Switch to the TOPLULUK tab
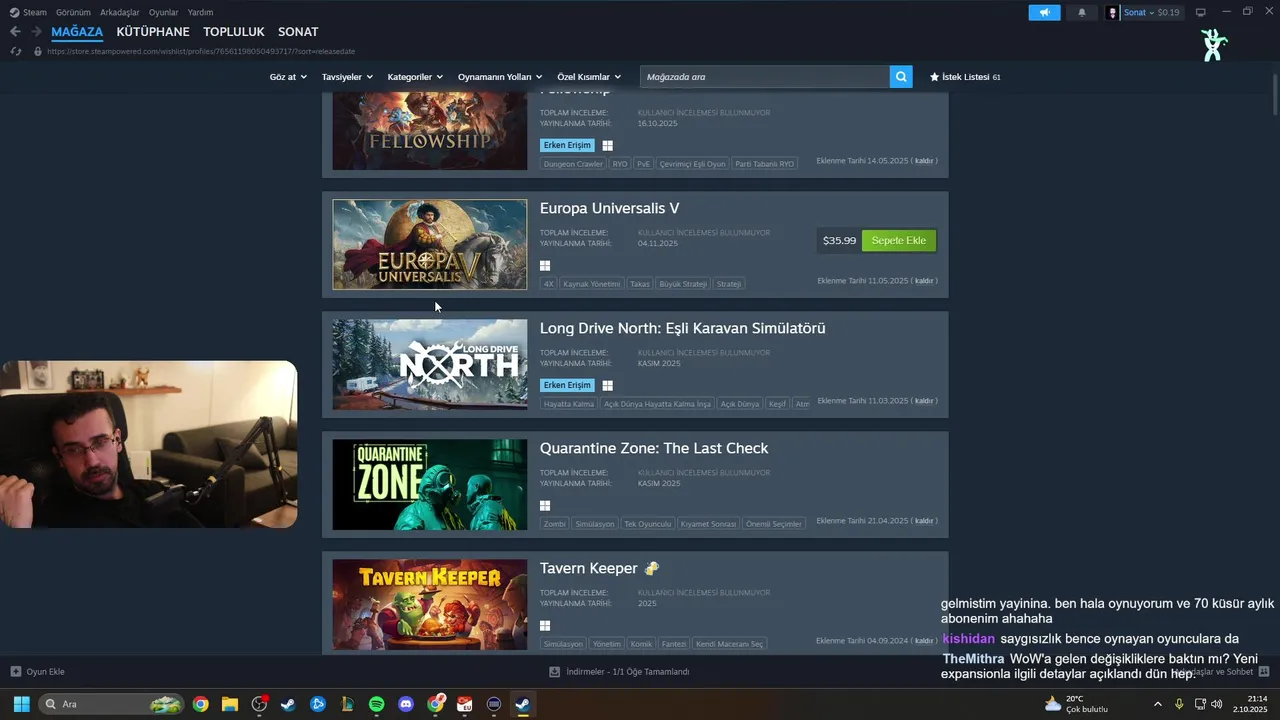This screenshot has height=720, width=1280. [234, 32]
